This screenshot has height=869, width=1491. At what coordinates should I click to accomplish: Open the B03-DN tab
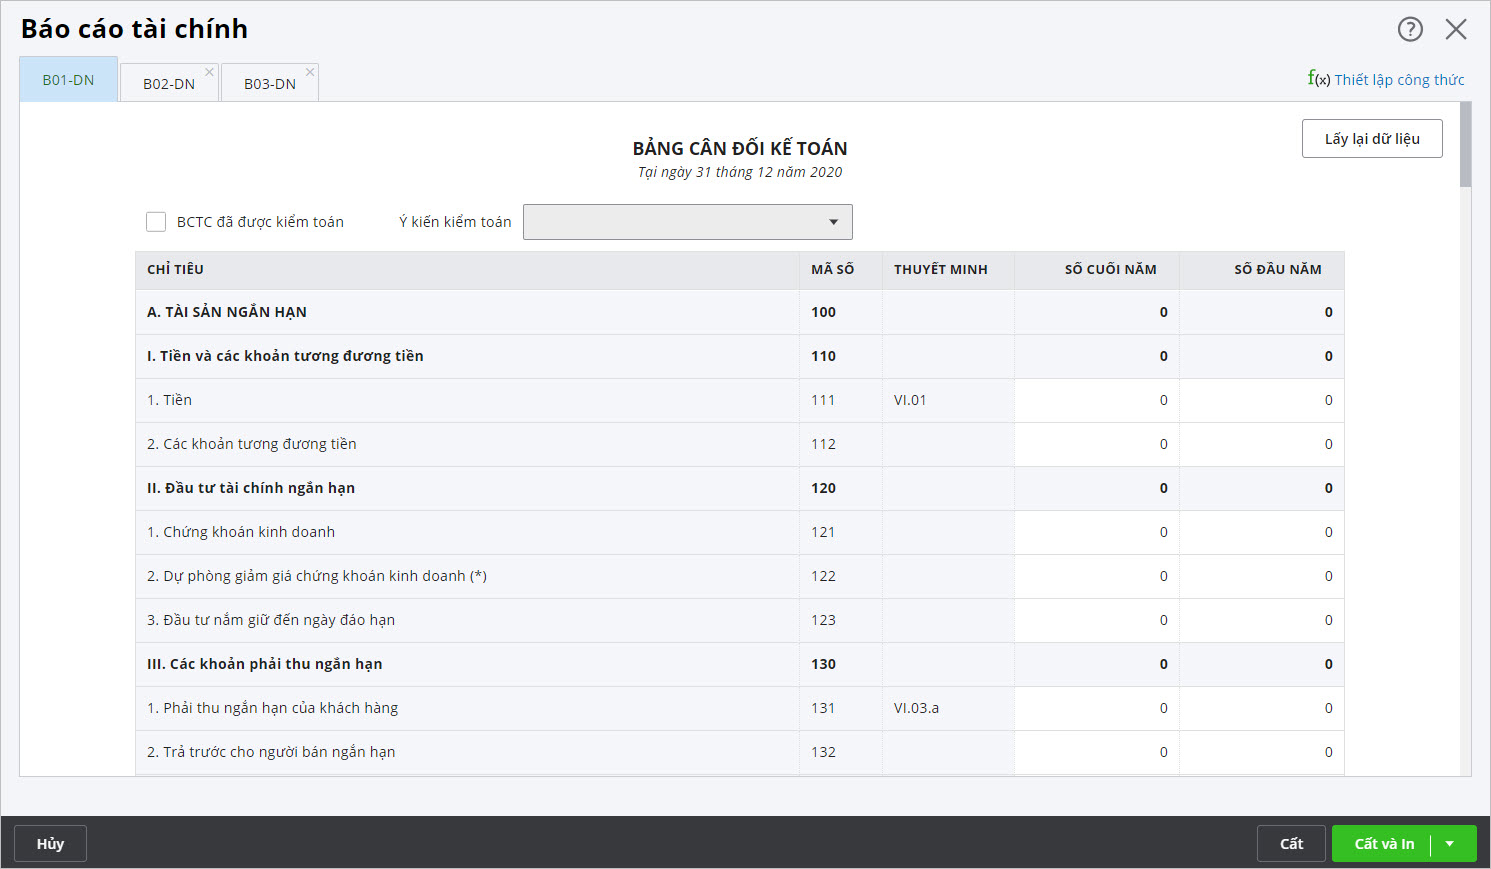(x=269, y=84)
